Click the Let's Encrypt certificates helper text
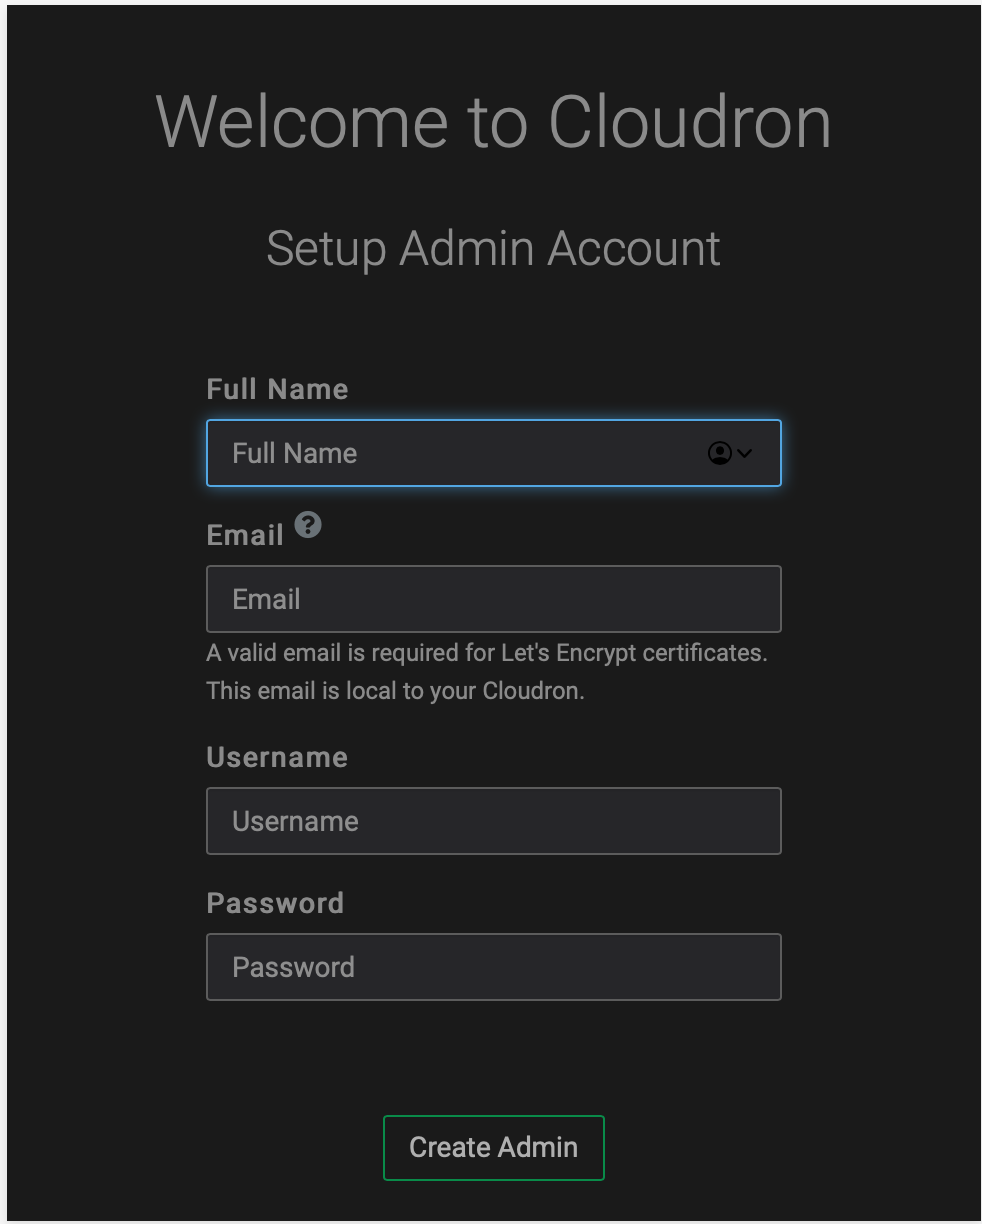The image size is (982, 1224). point(487,653)
